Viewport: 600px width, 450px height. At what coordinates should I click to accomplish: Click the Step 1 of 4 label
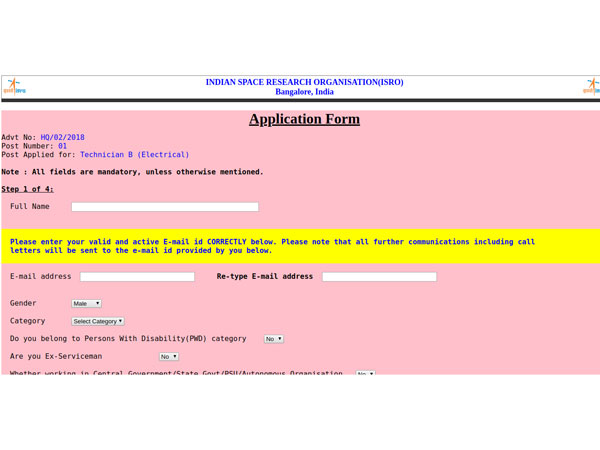click(x=28, y=189)
